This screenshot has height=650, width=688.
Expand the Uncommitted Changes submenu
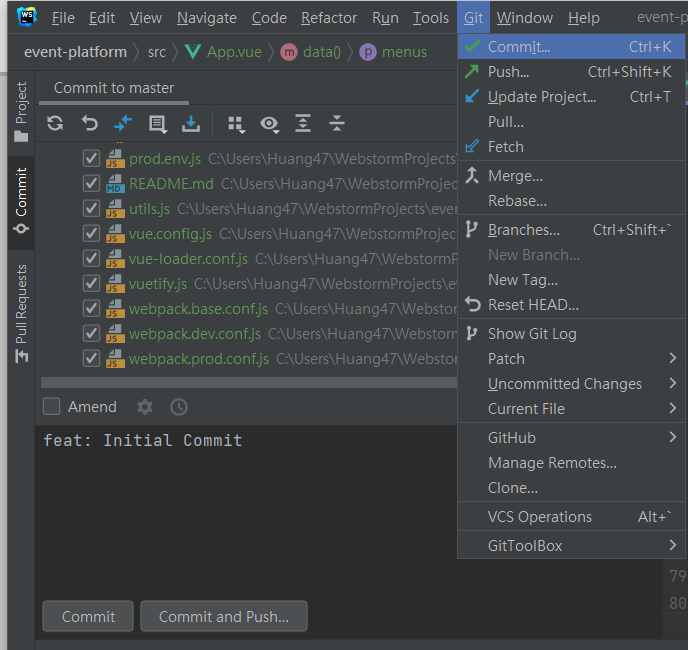[571, 384]
